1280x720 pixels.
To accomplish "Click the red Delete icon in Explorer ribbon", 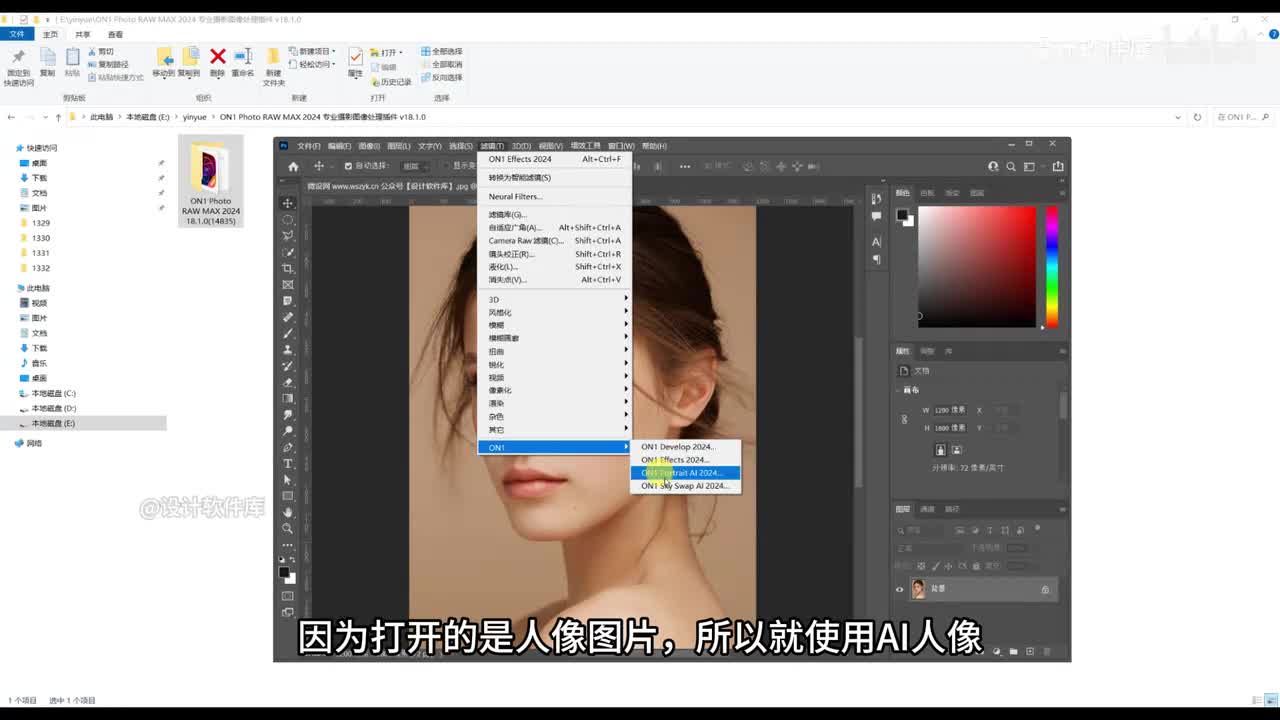I will [217, 58].
